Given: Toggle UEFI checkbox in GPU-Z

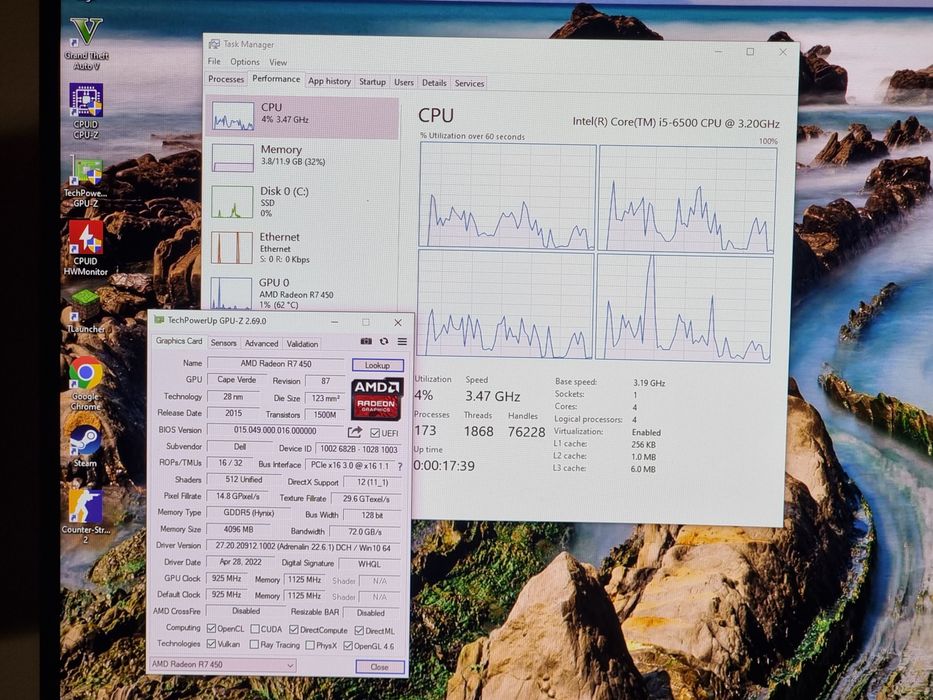Looking at the screenshot, I should point(375,433).
